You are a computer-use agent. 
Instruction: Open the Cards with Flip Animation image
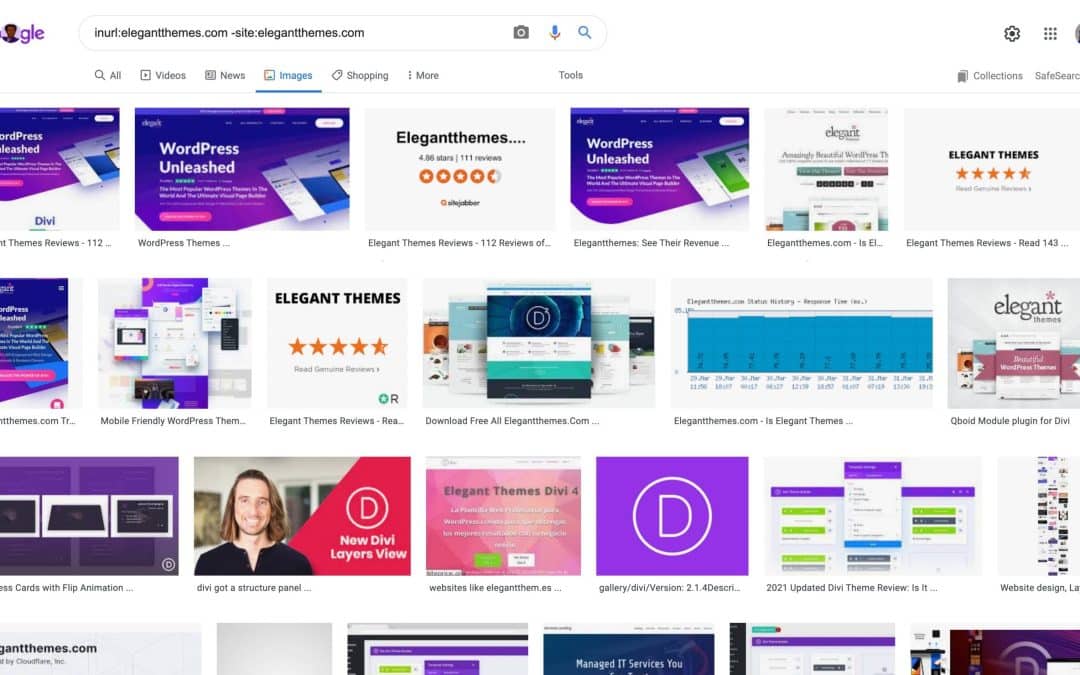coord(89,516)
